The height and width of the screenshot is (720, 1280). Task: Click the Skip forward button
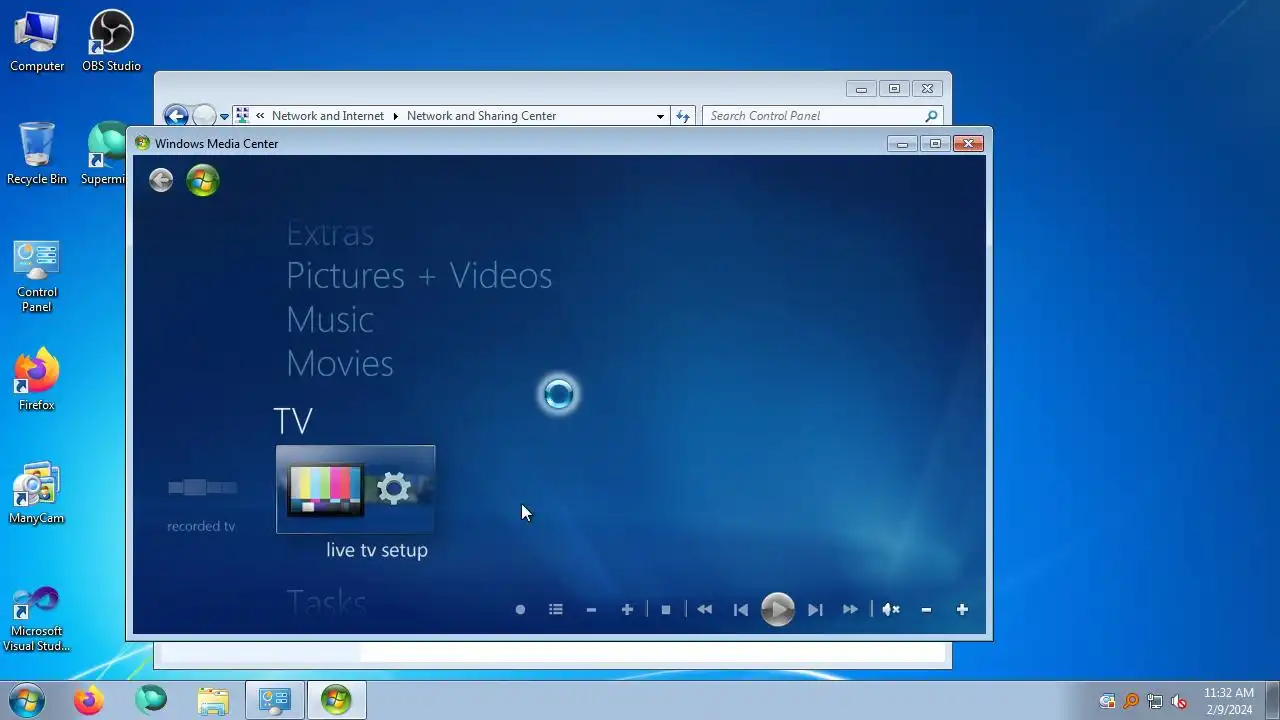click(x=815, y=609)
